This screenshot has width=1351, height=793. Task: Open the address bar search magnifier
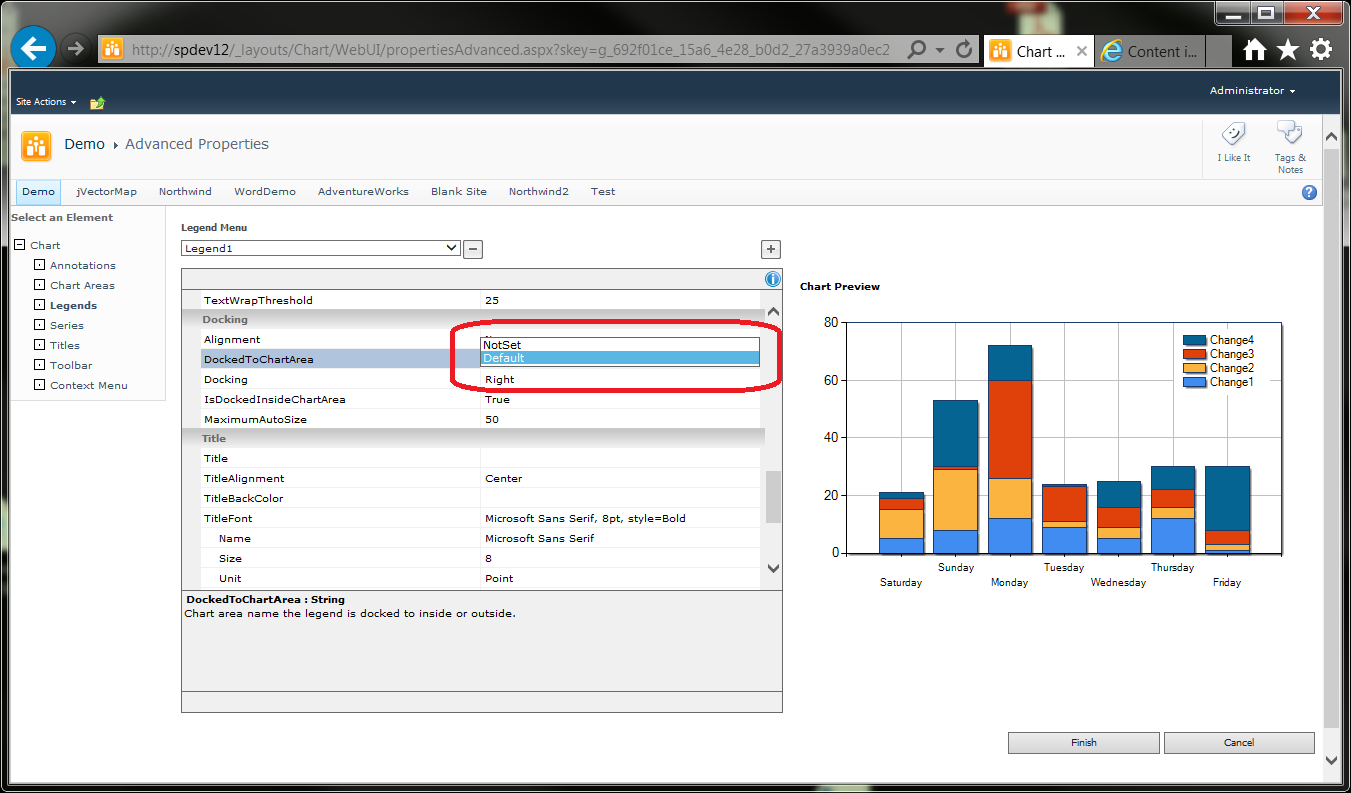point(916,49)
